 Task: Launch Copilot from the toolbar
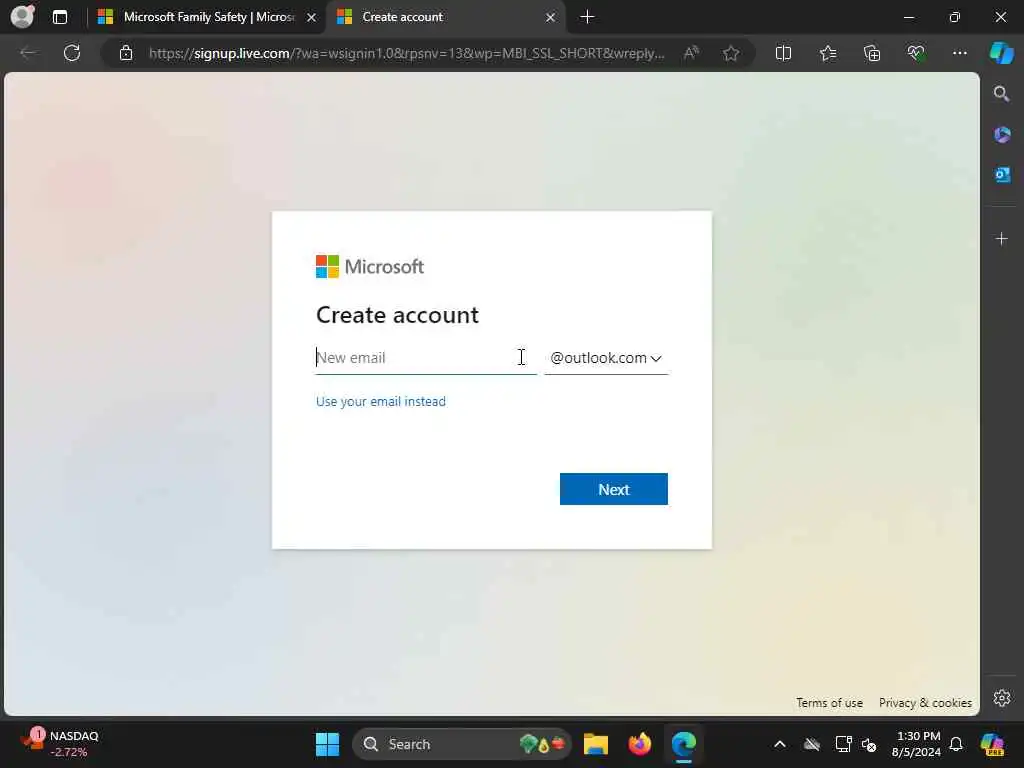point(1001,53)
